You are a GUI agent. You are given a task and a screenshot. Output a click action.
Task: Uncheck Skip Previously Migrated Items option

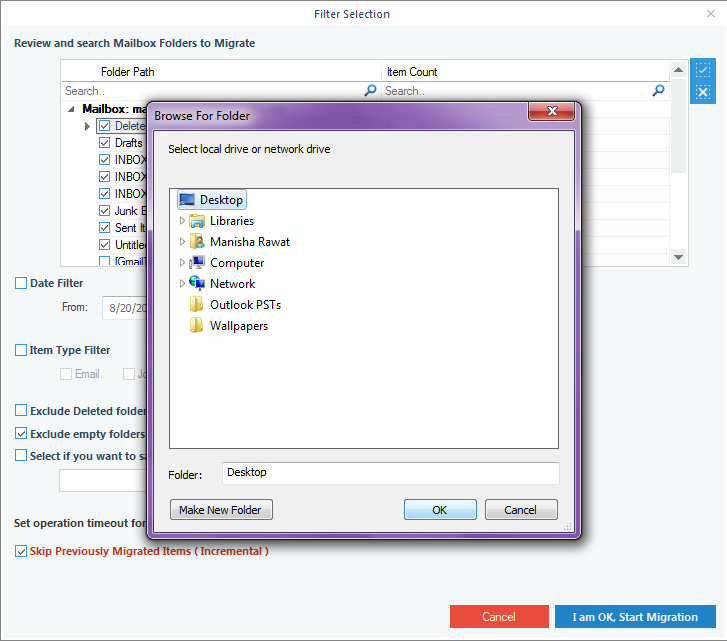point(21,551)
